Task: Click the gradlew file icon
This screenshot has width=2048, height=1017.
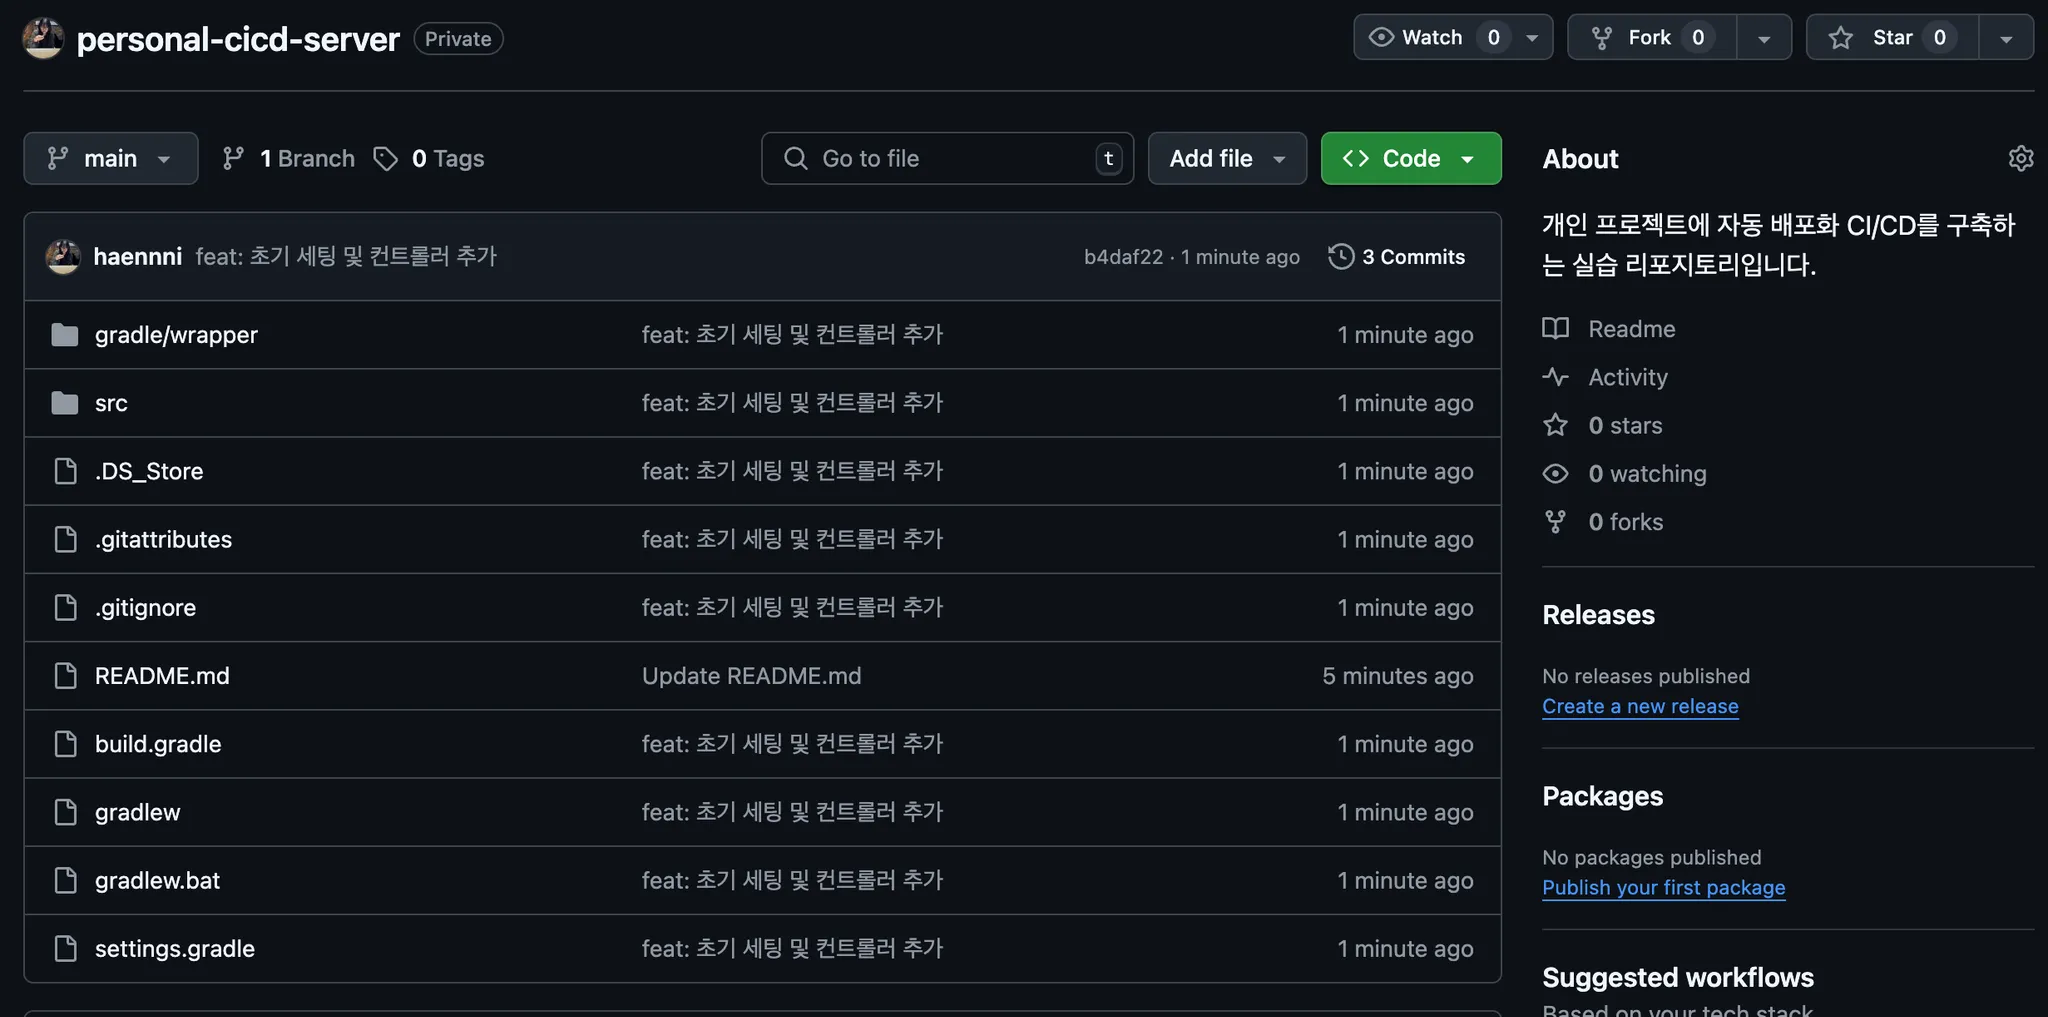Action: click(65, 812)
